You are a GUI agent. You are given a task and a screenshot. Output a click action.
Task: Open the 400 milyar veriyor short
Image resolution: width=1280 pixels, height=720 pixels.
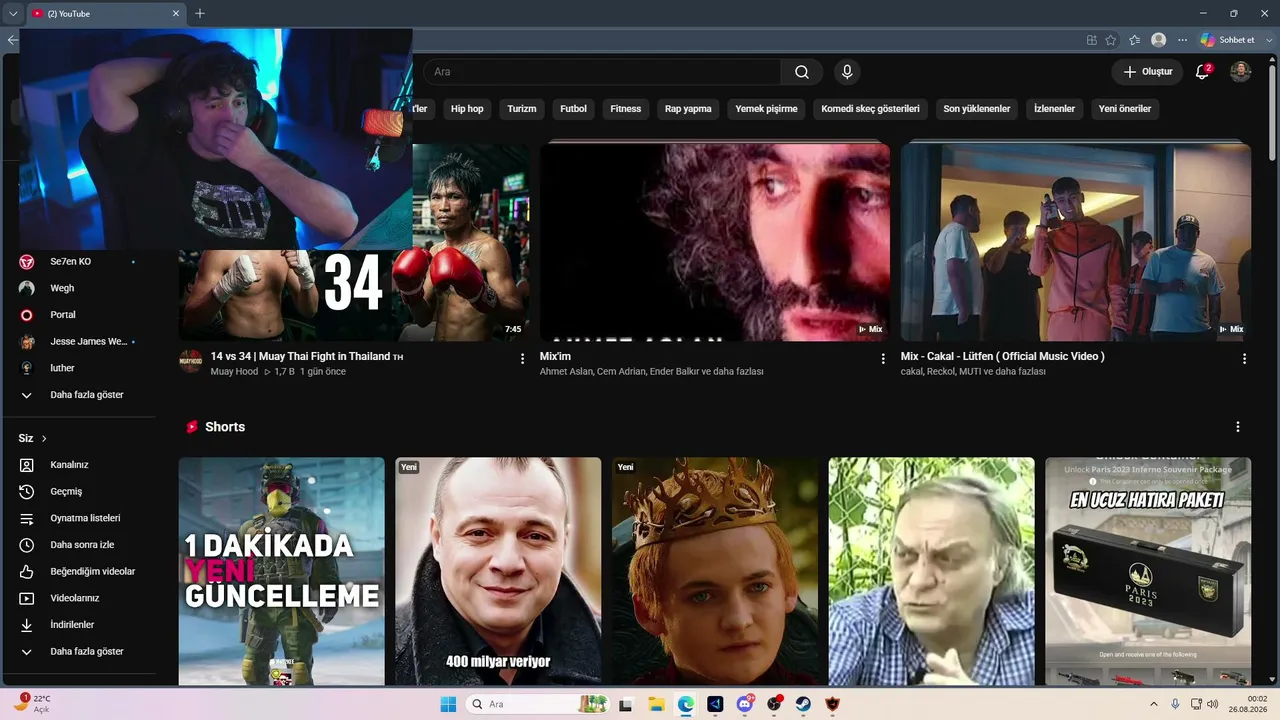point(498,571)
